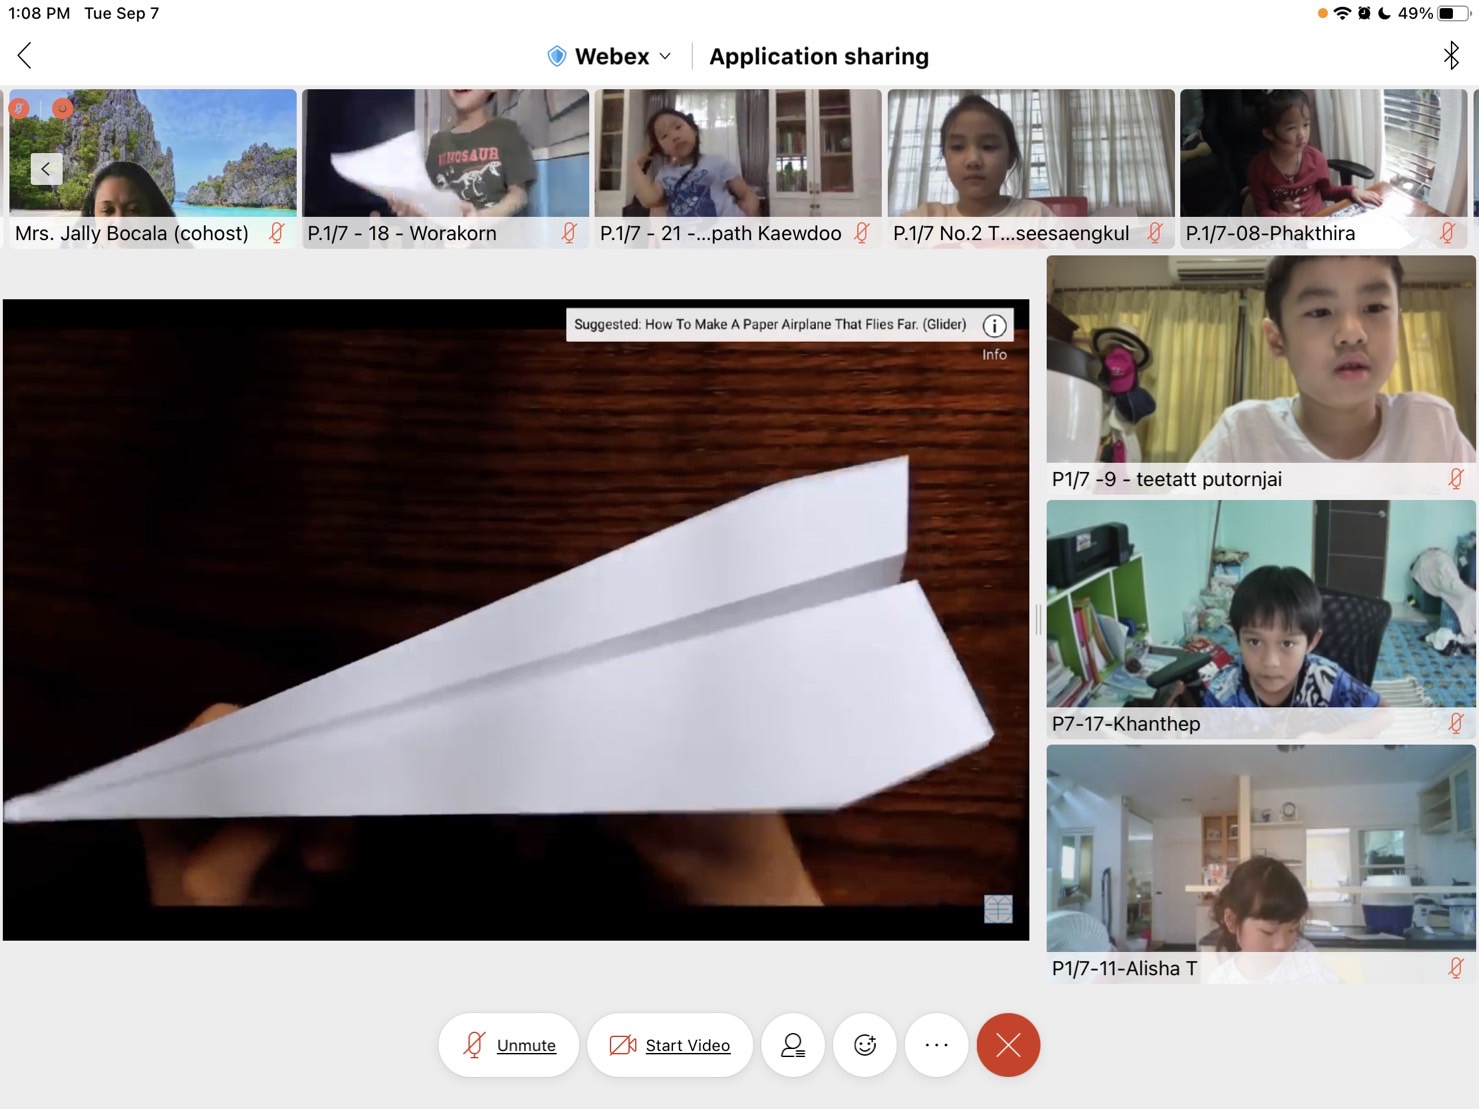1479x1109 pixels.
Task: Open the Webex meeting info dropdown
Action: (x=612, y=57)
